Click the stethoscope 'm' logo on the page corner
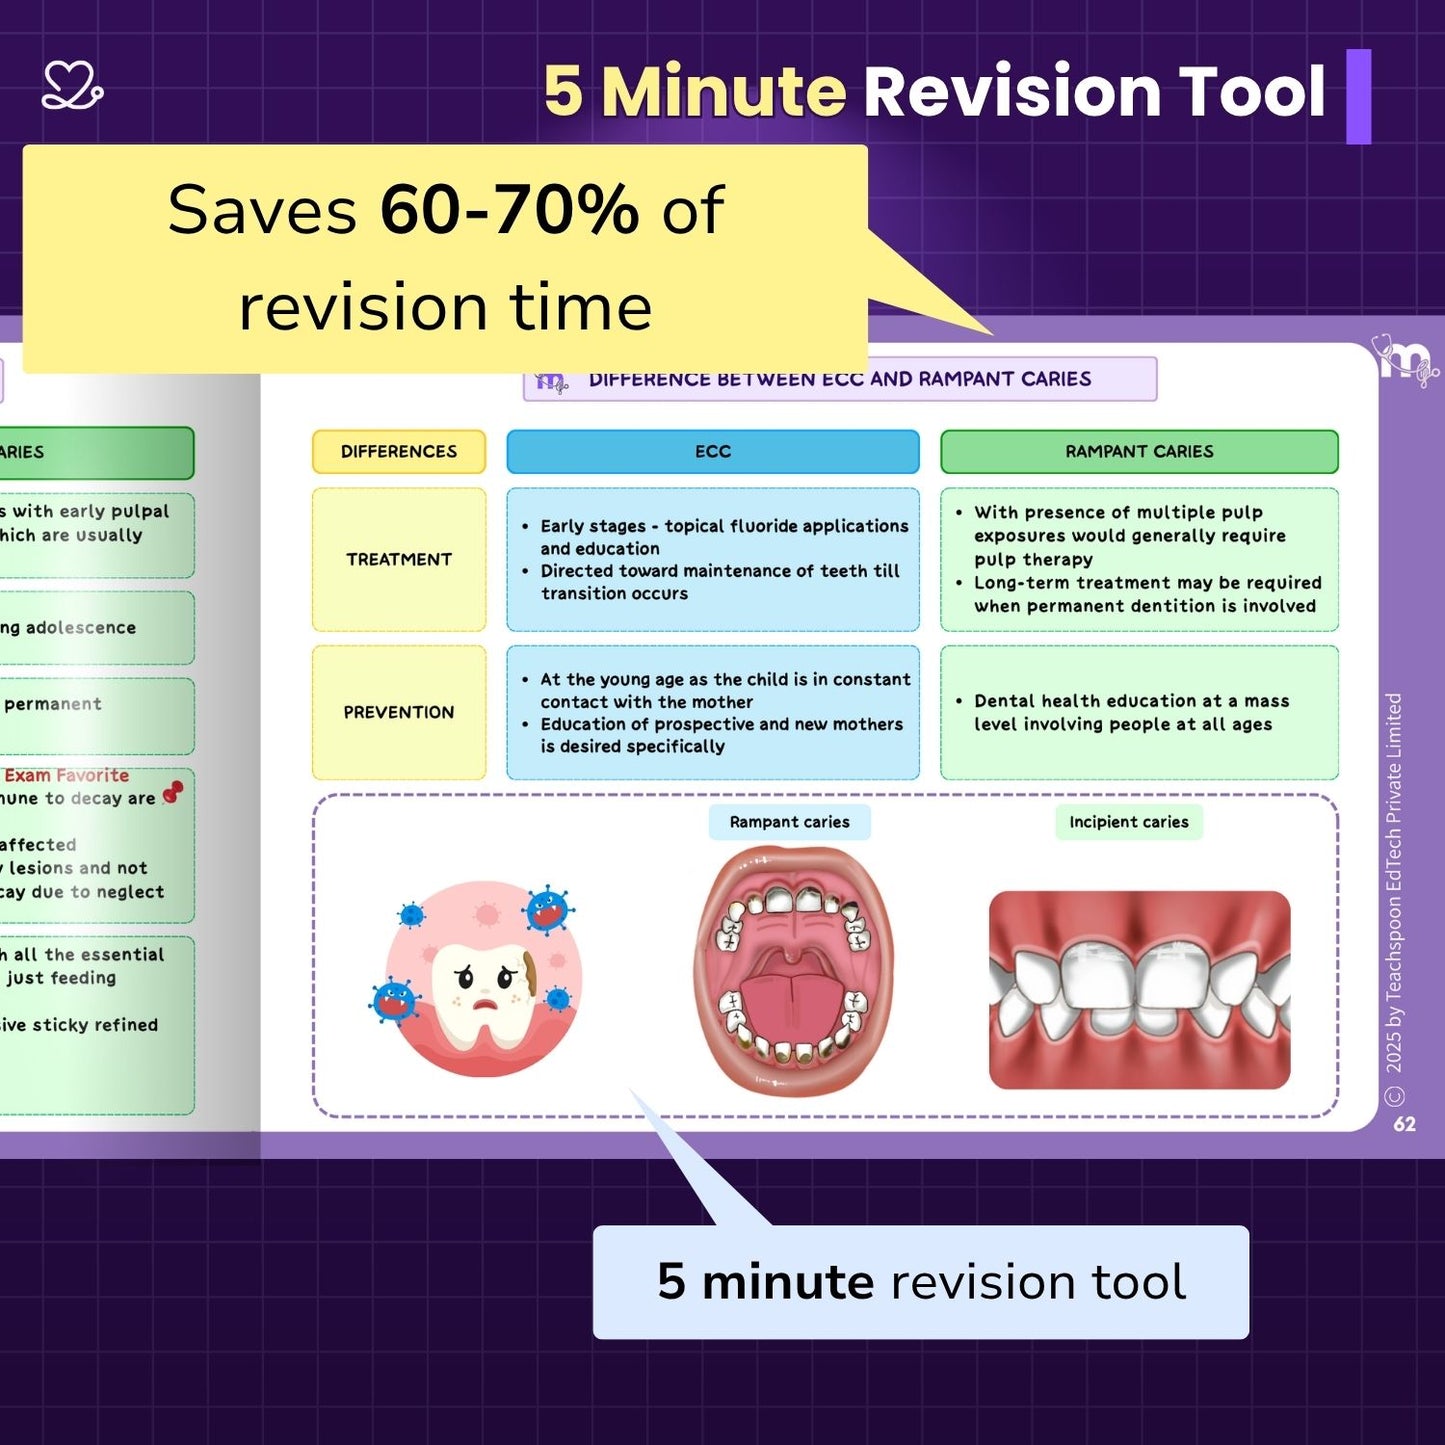Image resolution: width=1445 pixels, height=1445 pixels. pos(1406,361)
